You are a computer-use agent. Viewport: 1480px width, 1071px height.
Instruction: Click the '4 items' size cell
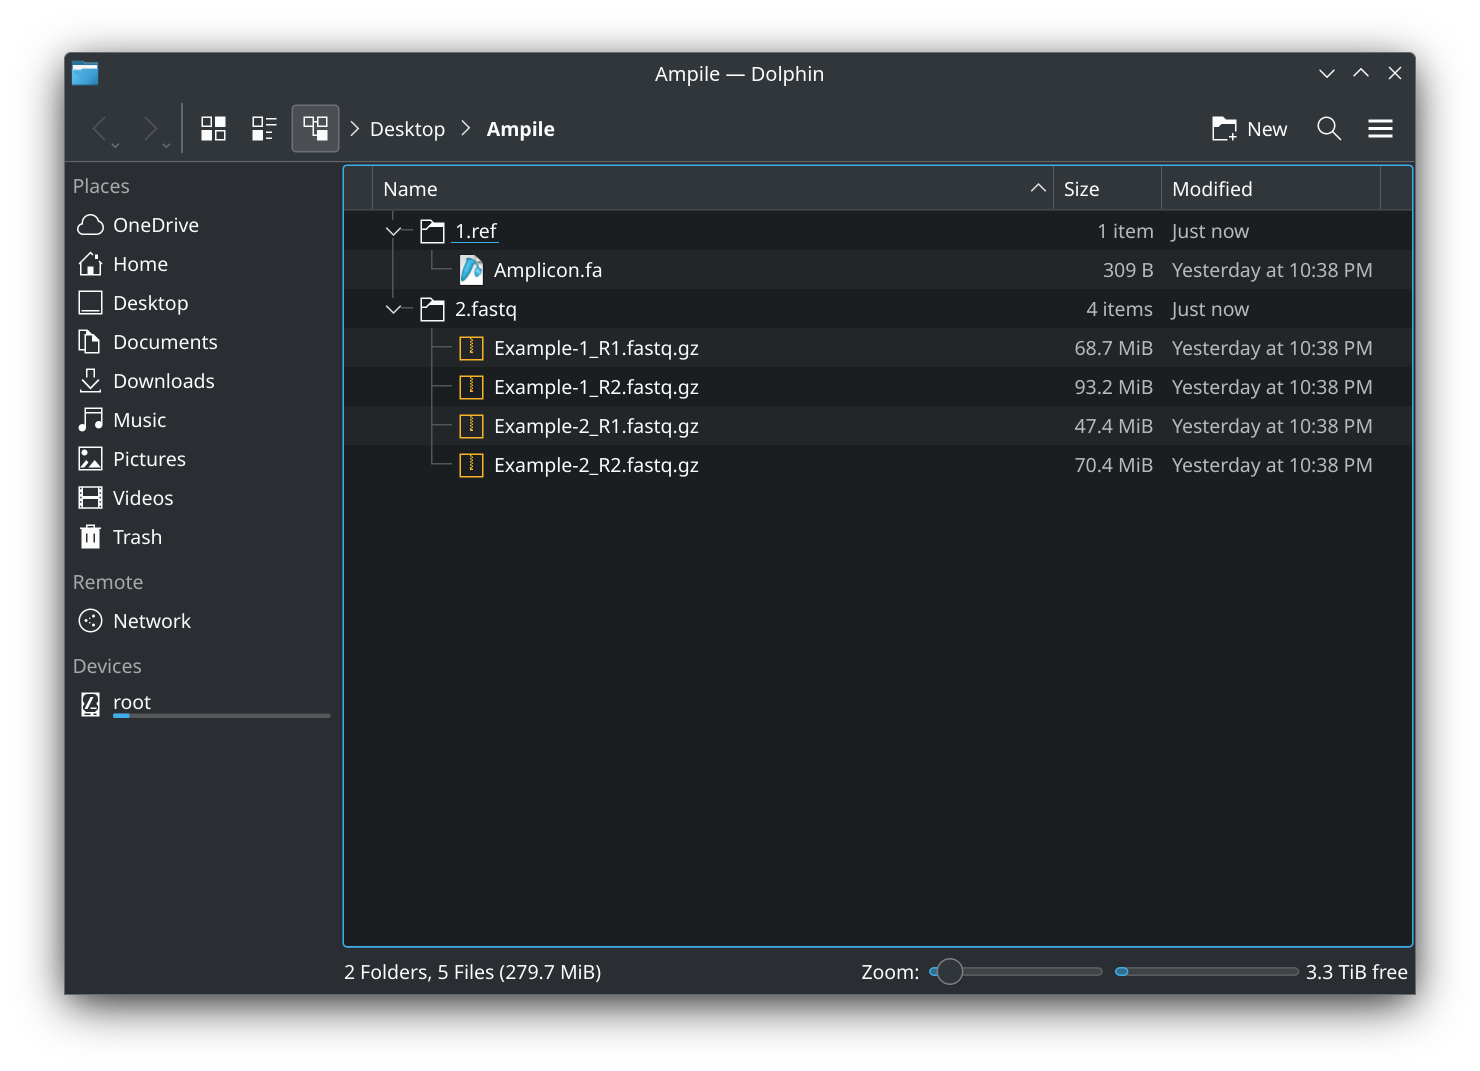pos(1119,309)
